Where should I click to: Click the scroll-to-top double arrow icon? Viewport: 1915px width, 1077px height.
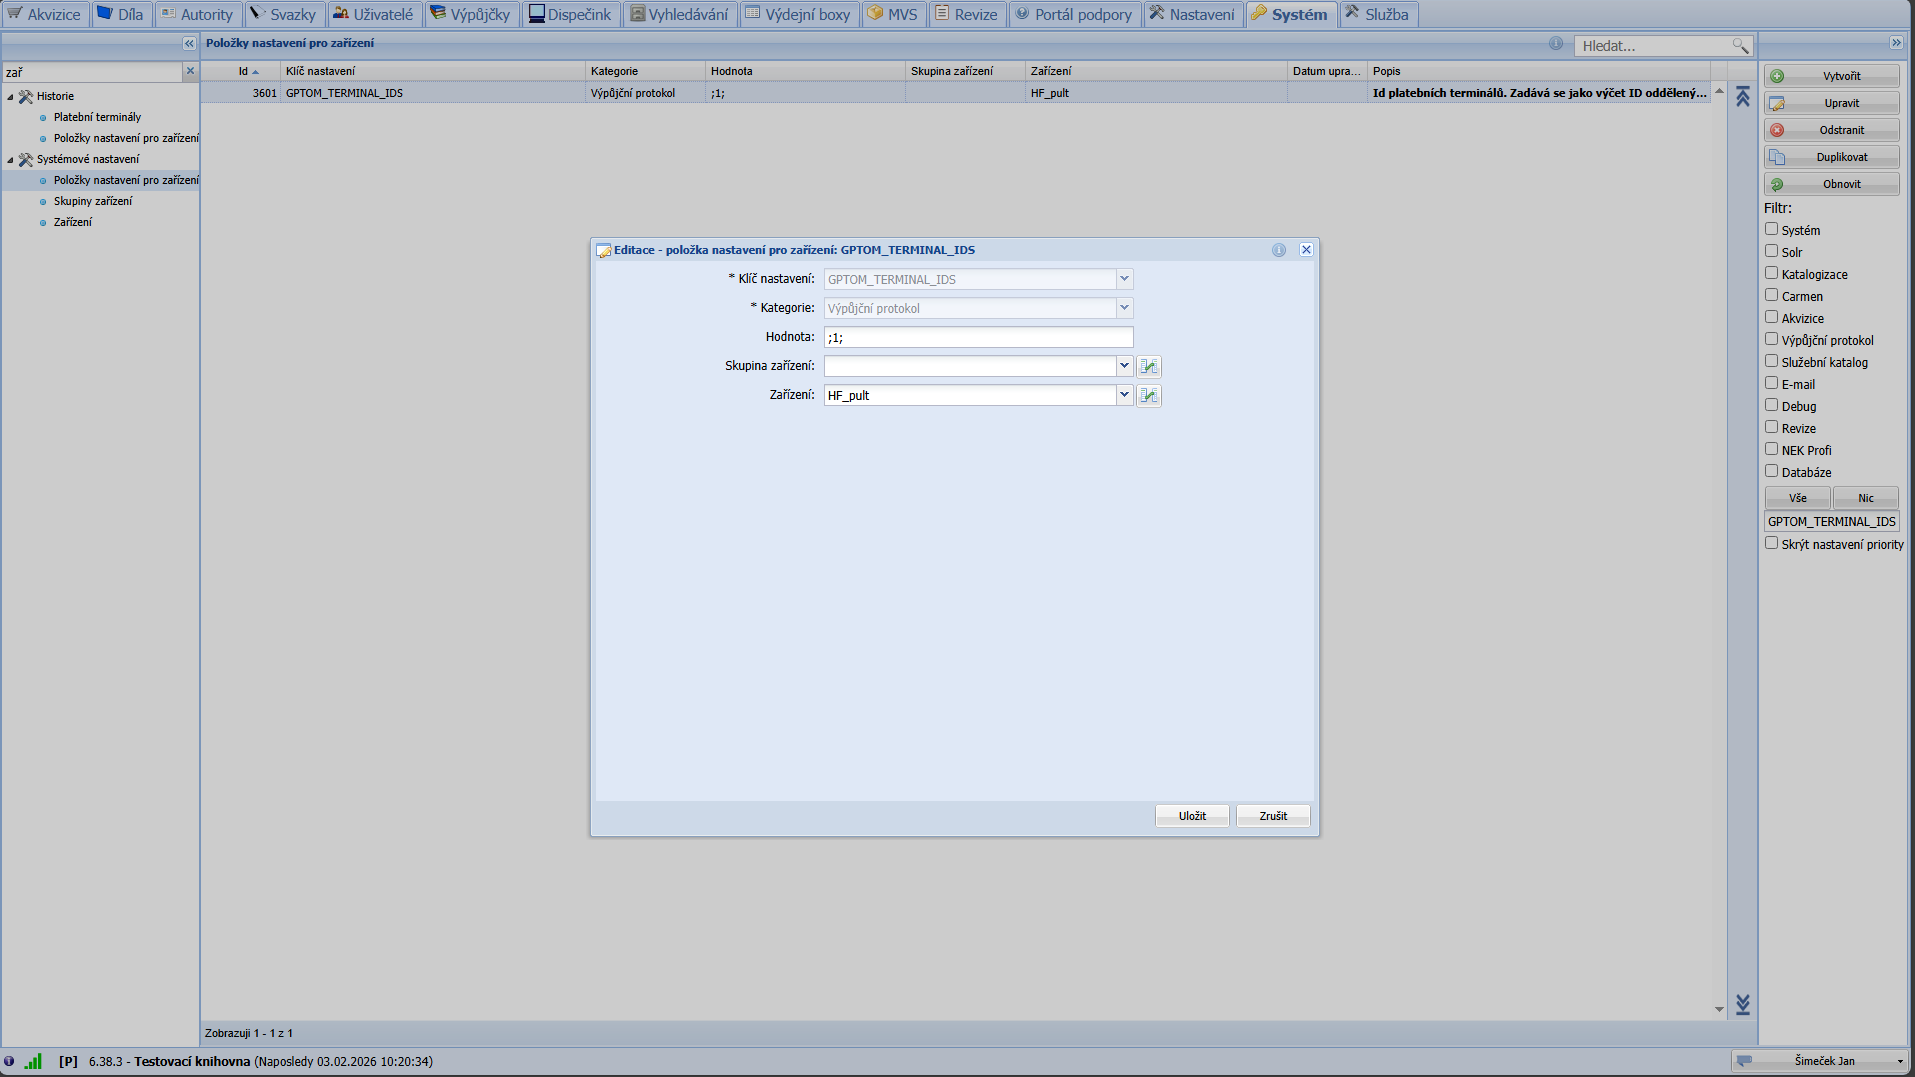(1743, 97)
